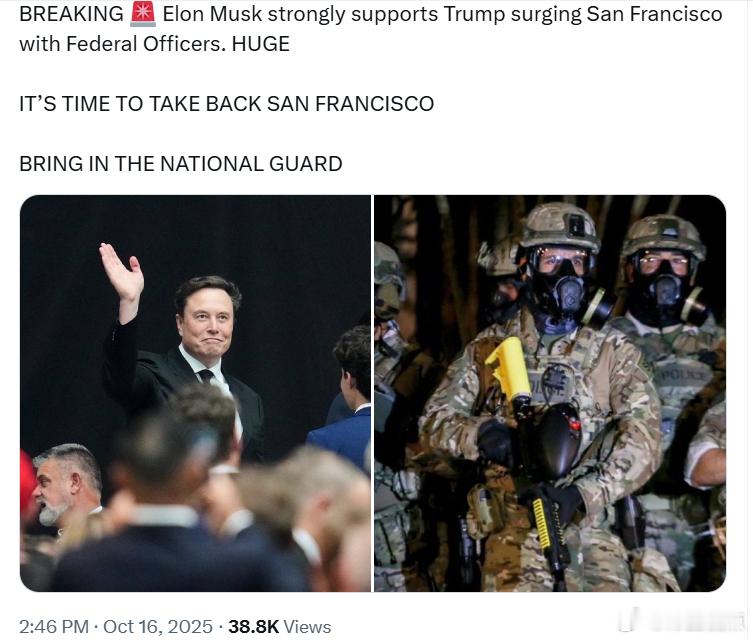Open the right photo of officers in gas masks
753x640 pixels.
[x=550, y=393]
